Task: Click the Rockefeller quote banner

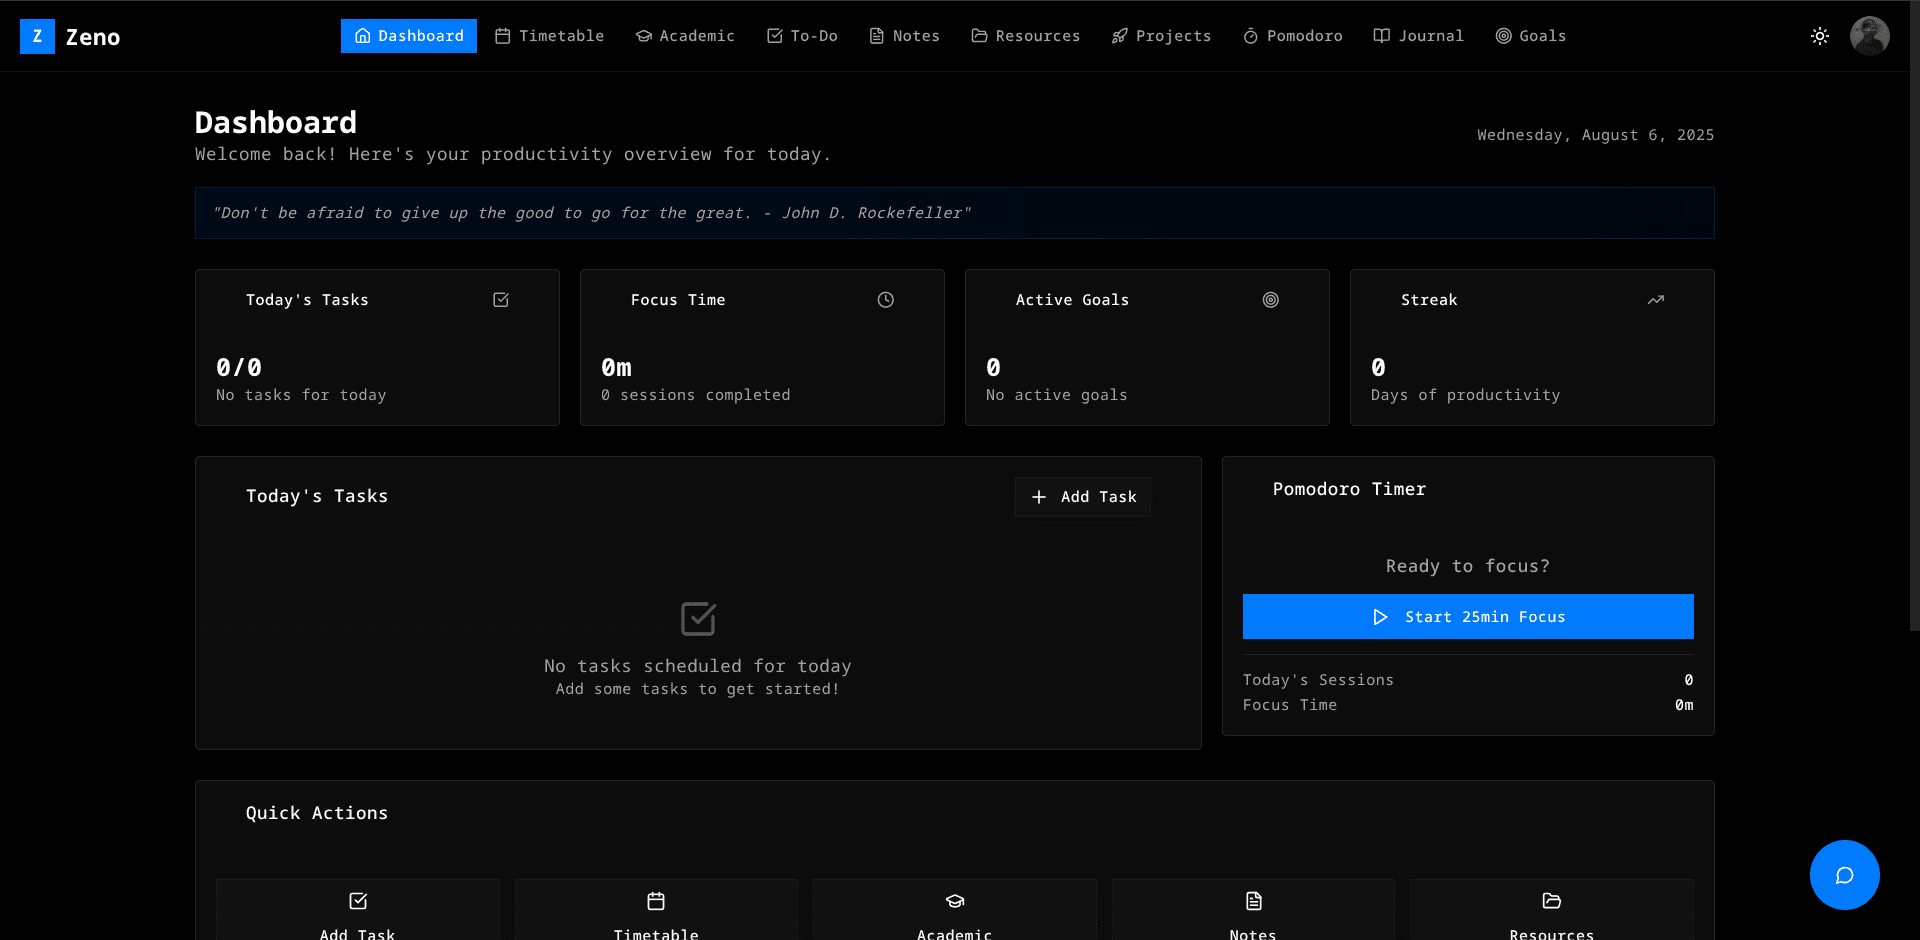Action: [954, 213]
